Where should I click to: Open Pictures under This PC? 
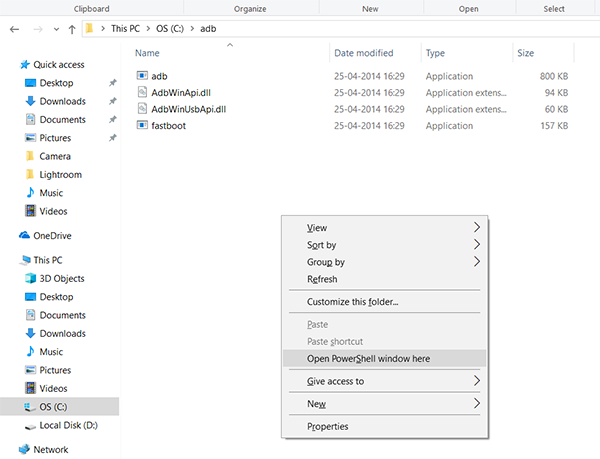click(55, 370)
